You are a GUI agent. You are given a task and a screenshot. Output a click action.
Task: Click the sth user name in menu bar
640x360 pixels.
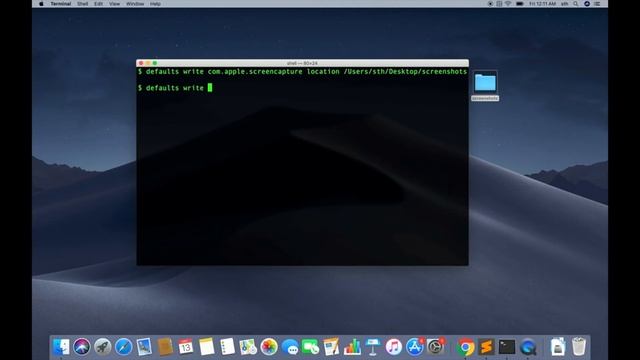coord(564,4)
